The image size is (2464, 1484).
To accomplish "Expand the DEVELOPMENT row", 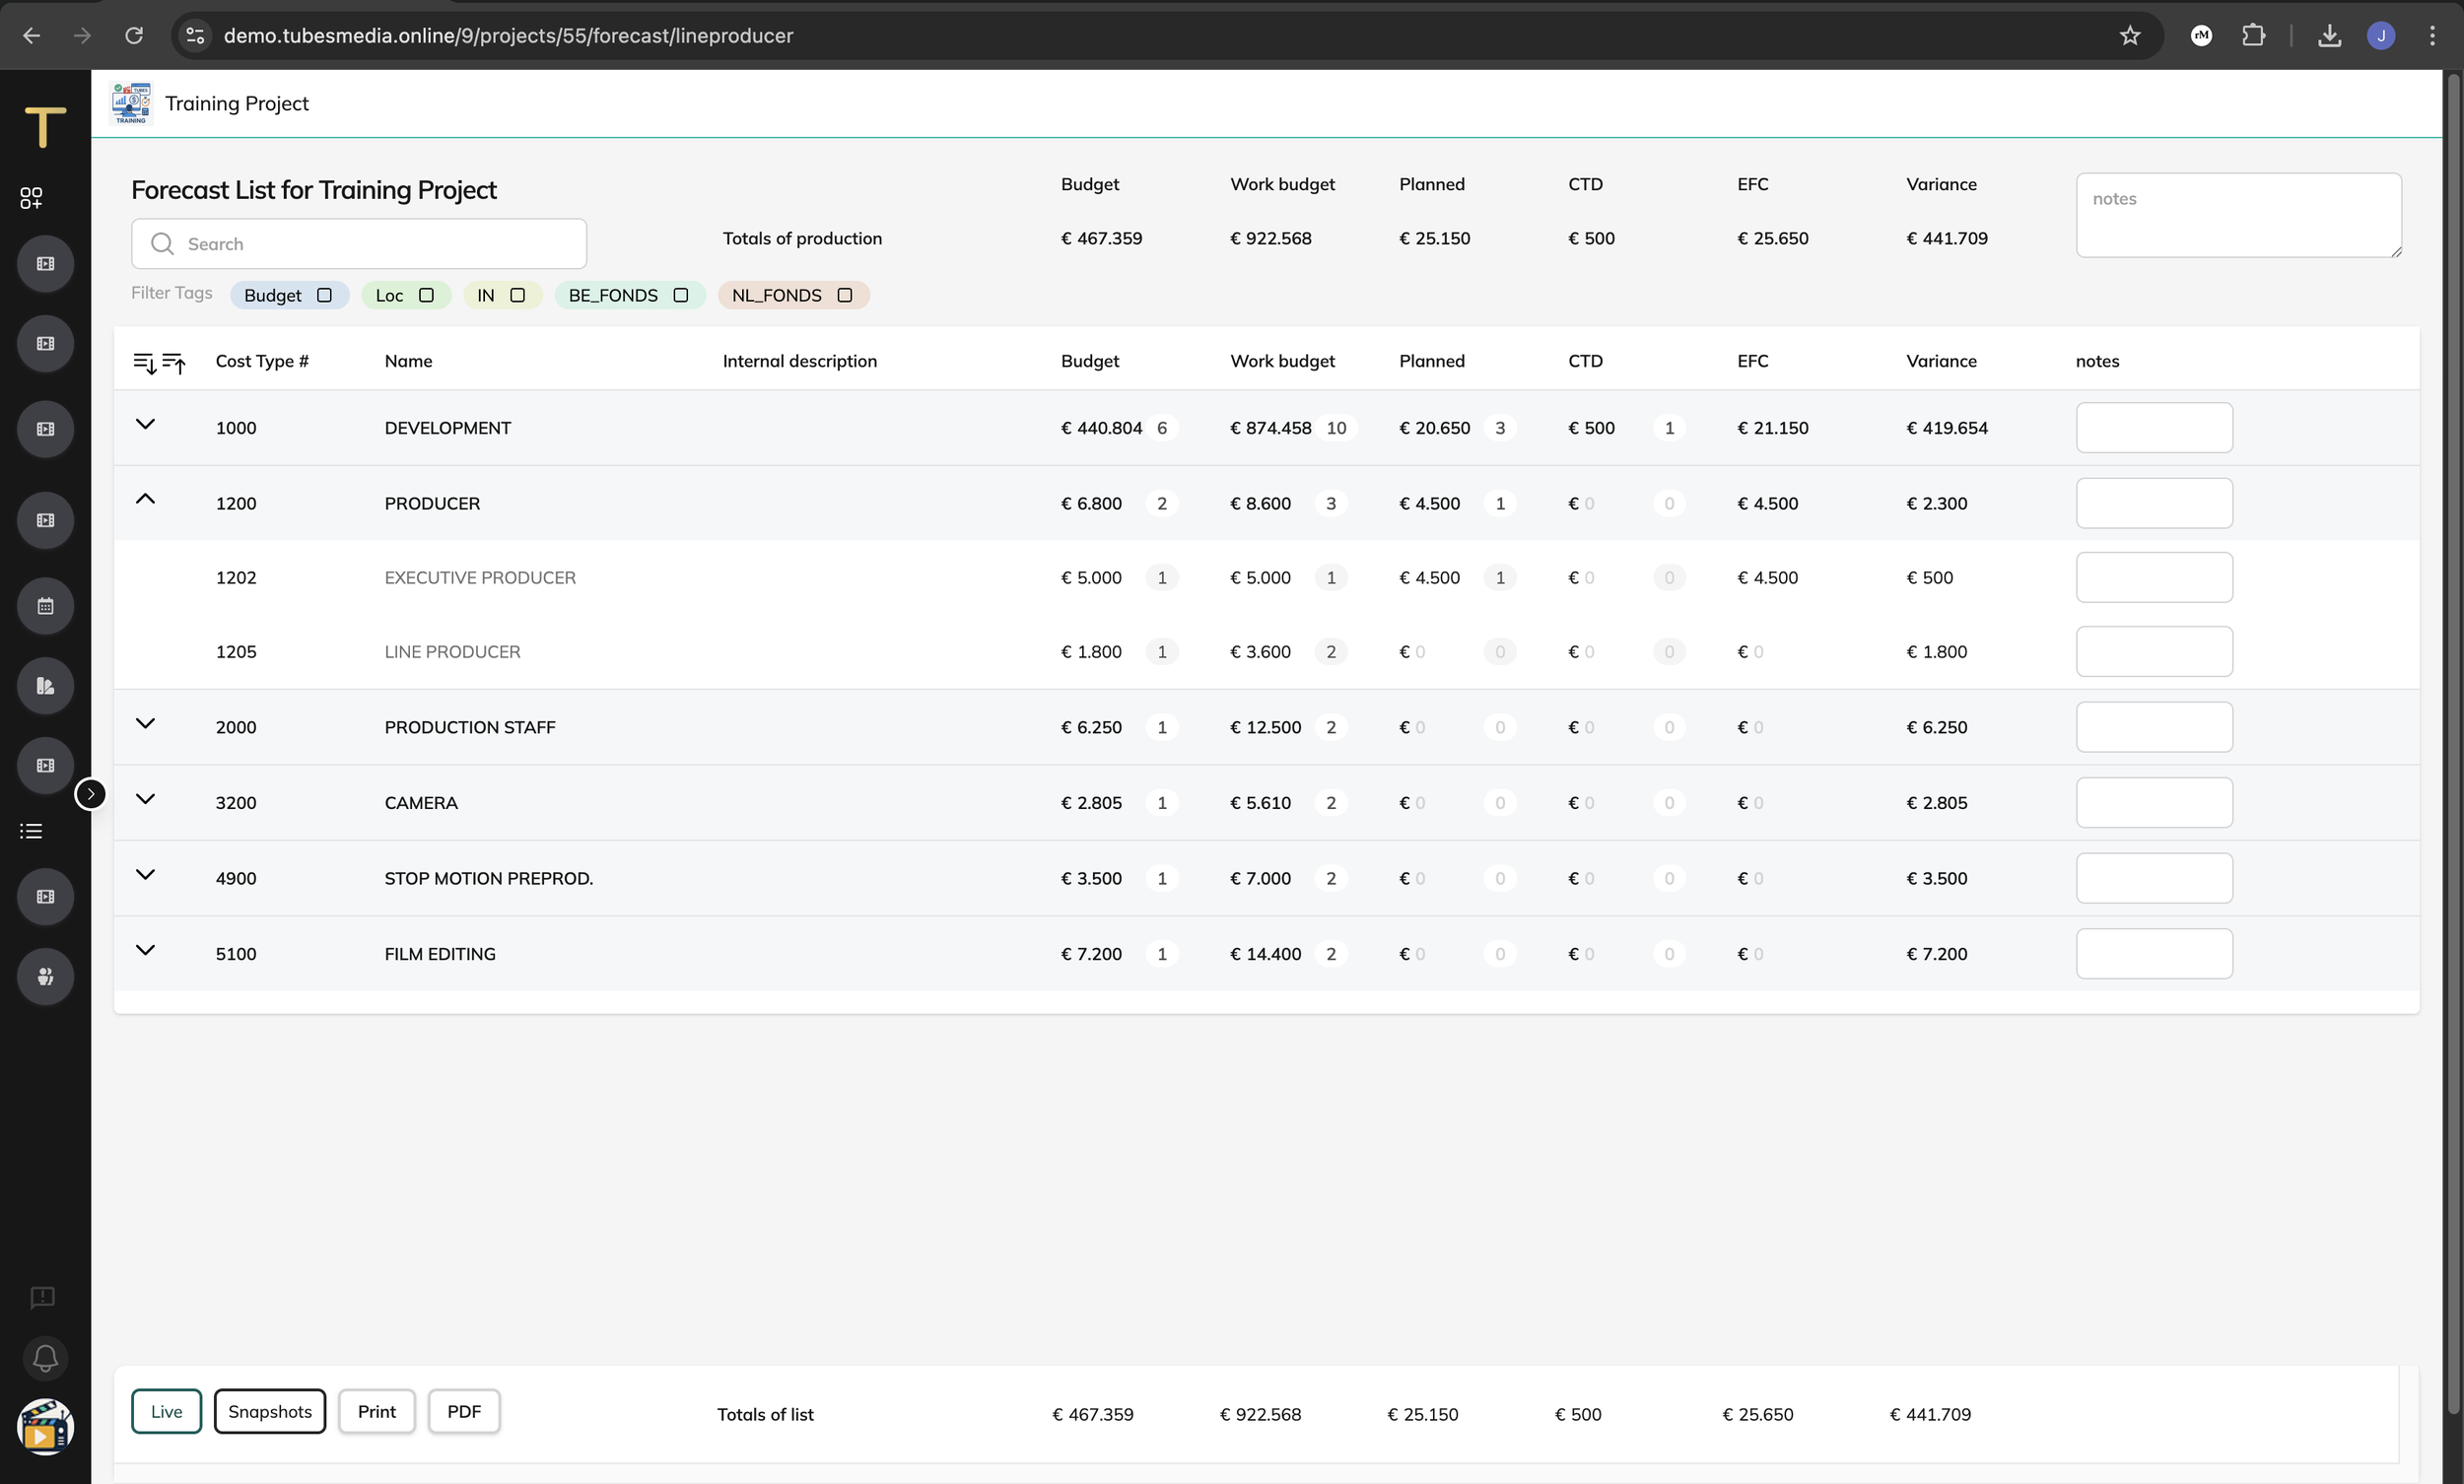I will tap(145, 424).
